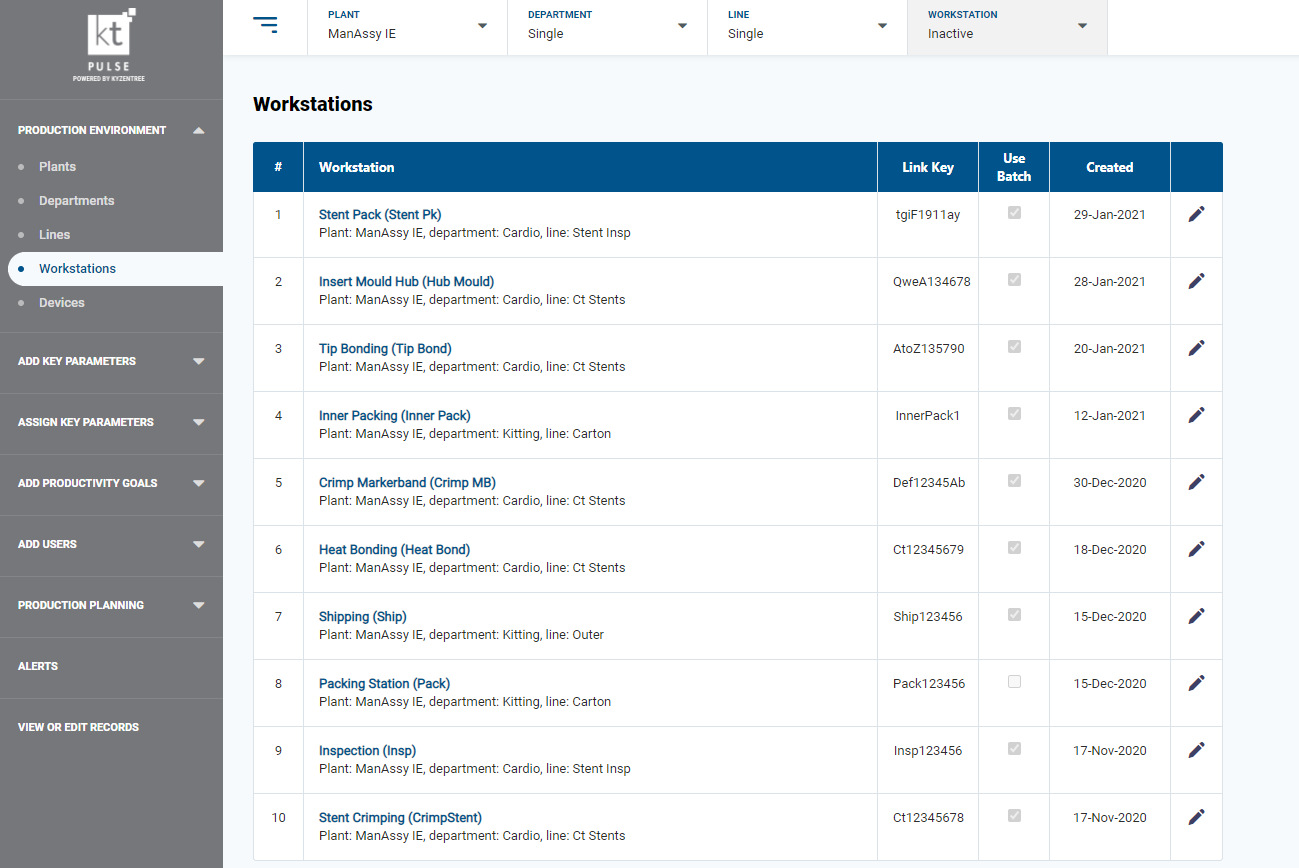The height and width of the screenshot is (868, 1299).
Task: Open the Alerts menu item
Action: coord(38,666)
